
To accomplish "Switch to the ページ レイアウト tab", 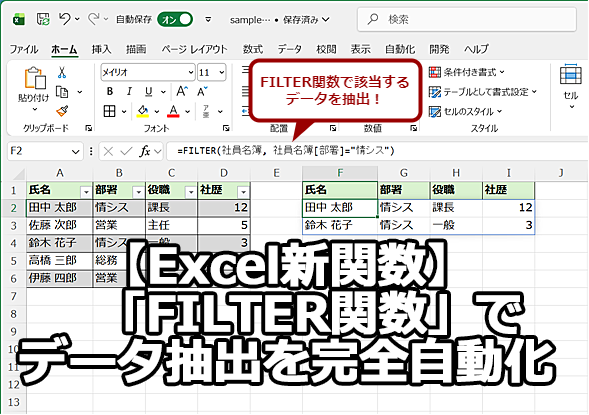I will pos(195,49).
